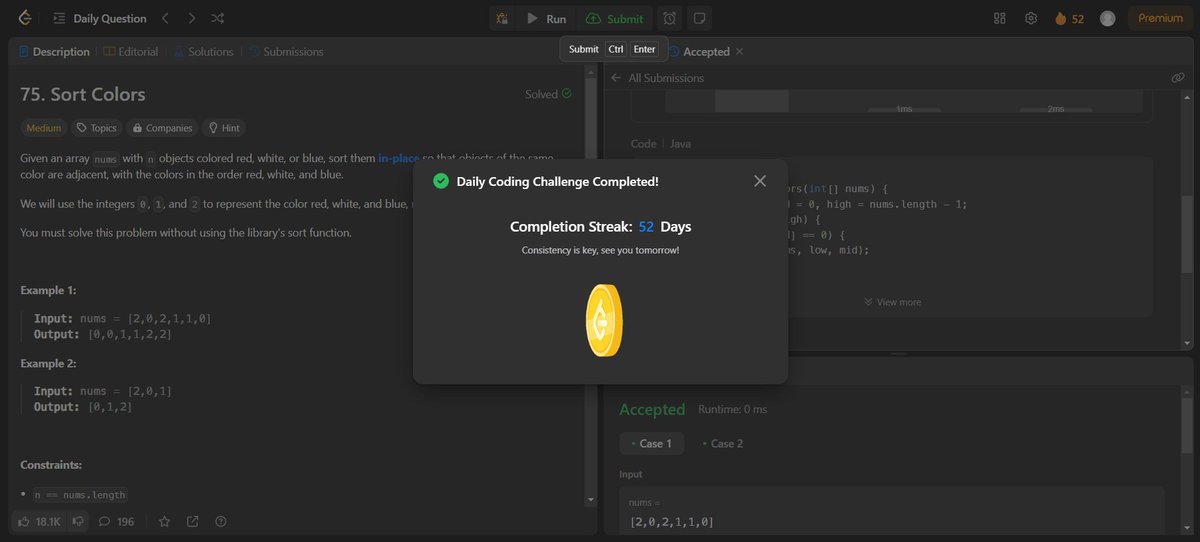Select the Case 2 tab
The height and width of the screenshot is (542, 1200).
pyautogui.click(x=722, y=443)
